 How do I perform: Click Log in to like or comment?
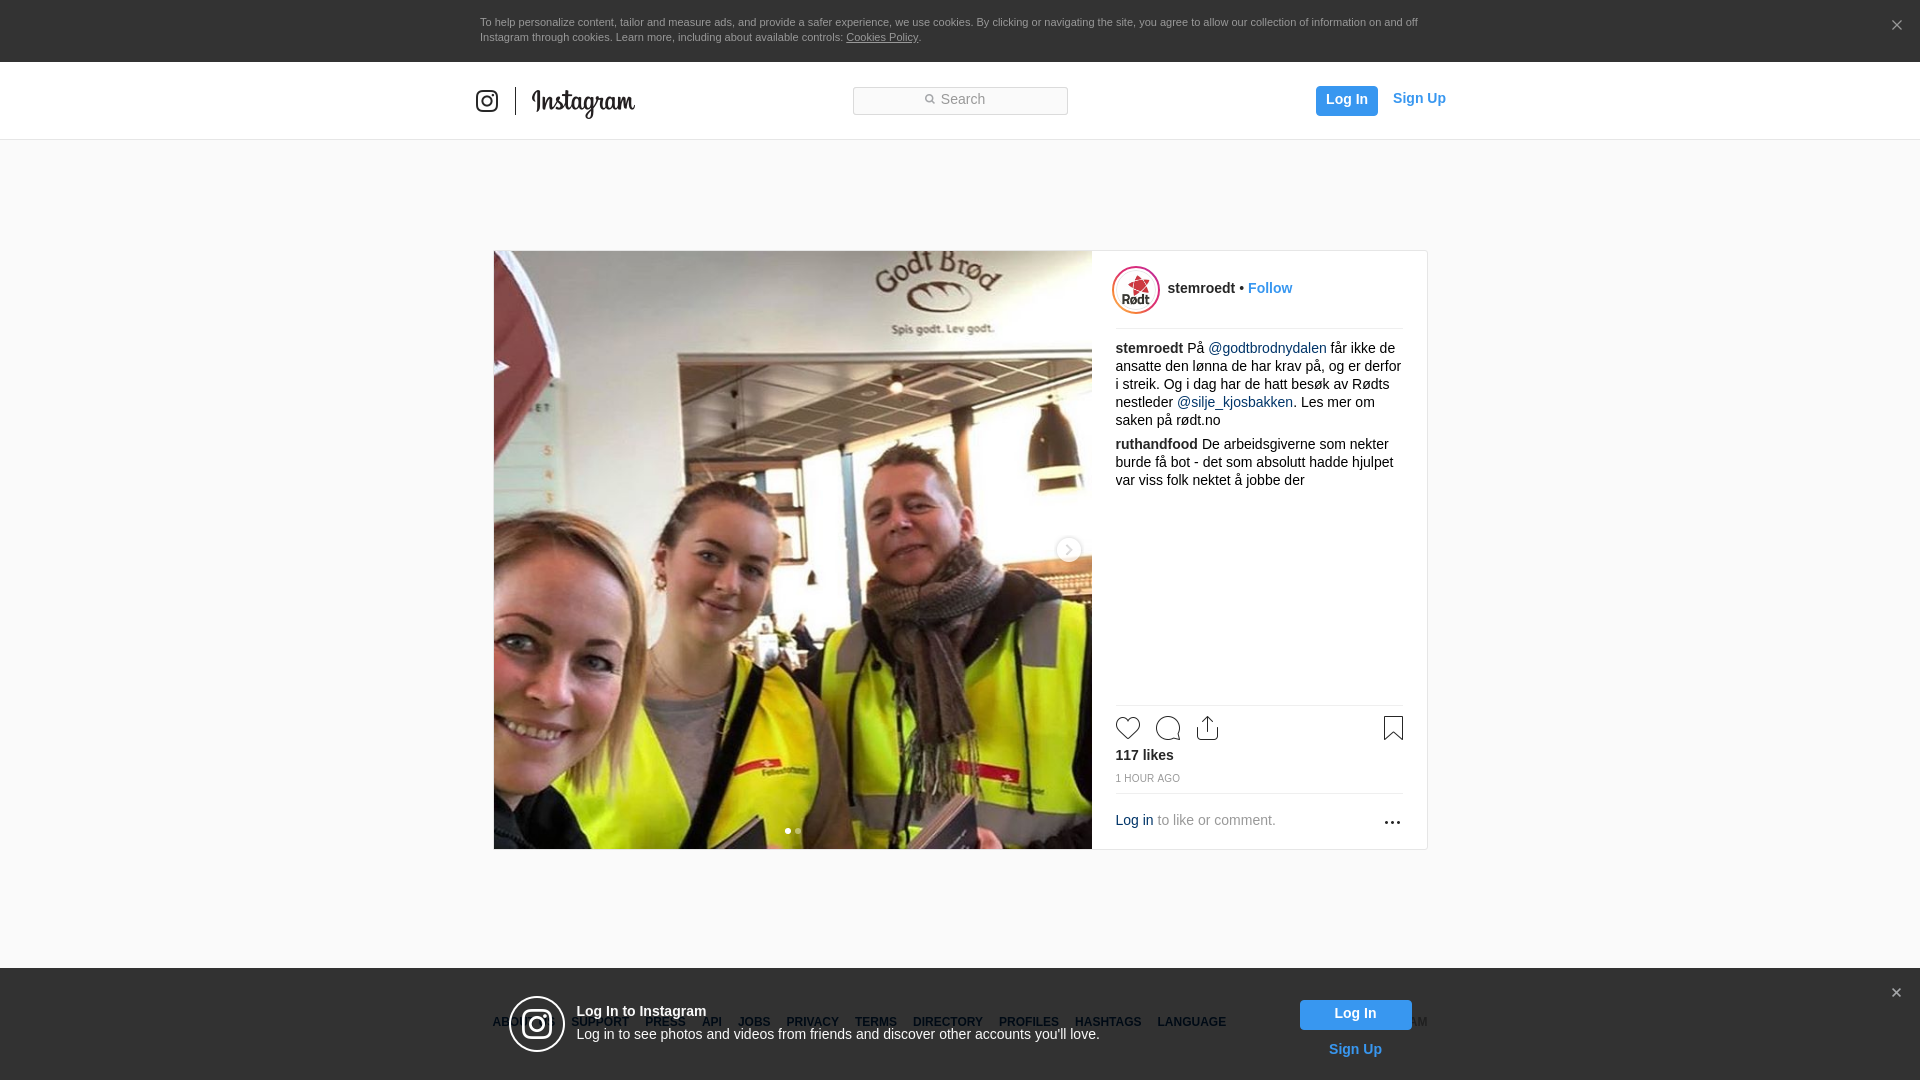tap(1134, 820)
